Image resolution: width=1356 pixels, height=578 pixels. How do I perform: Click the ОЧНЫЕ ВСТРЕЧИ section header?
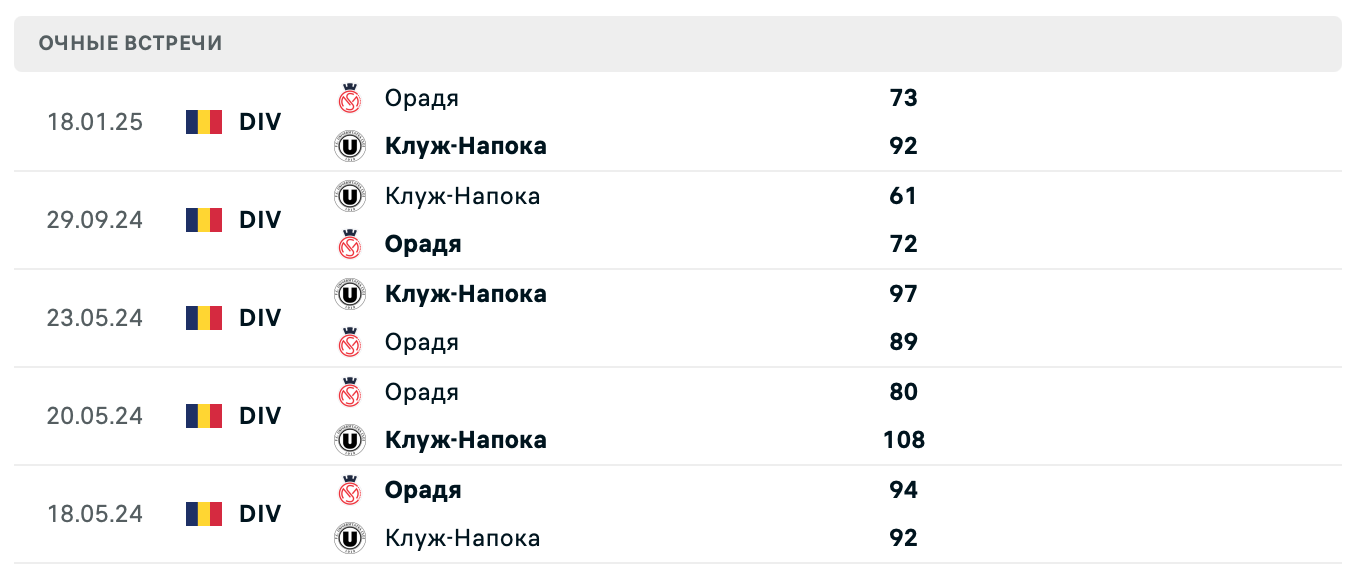point(130,43)
